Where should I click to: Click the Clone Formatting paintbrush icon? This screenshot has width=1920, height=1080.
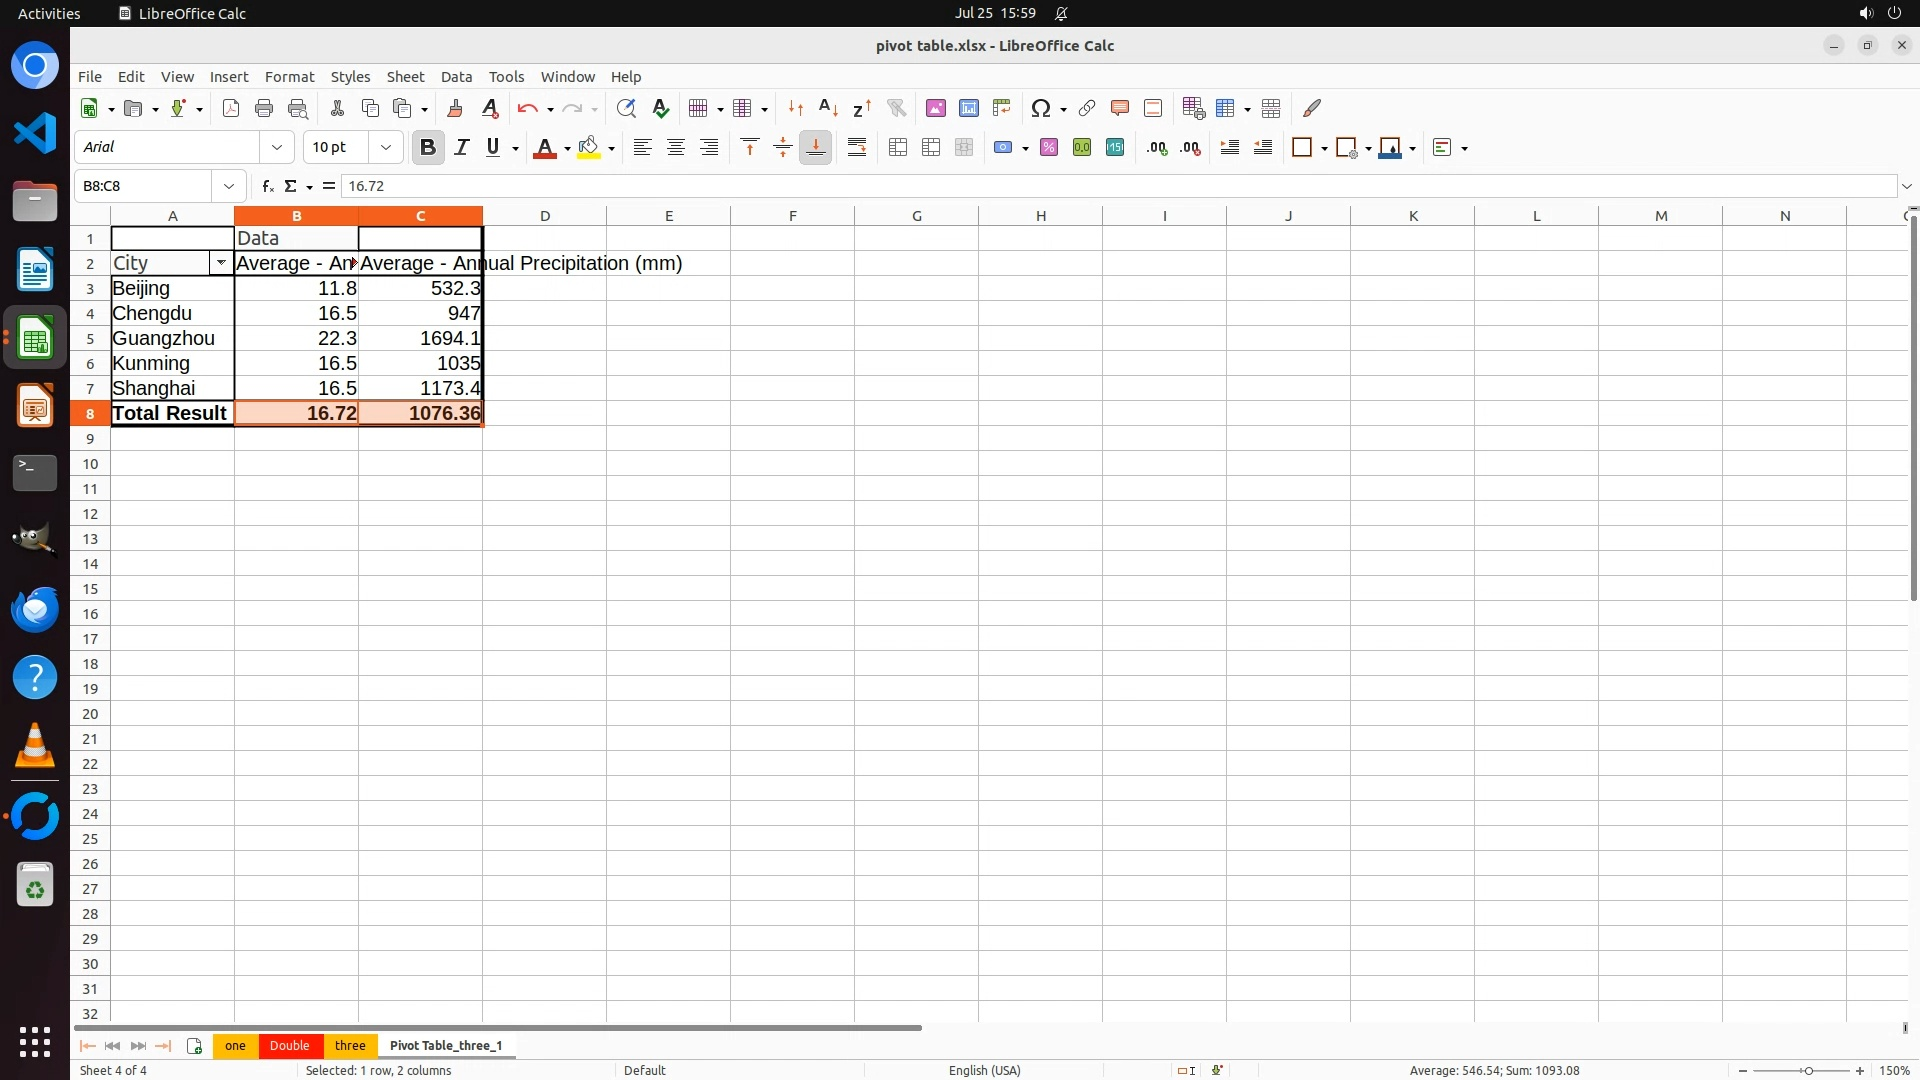point(455,108)
